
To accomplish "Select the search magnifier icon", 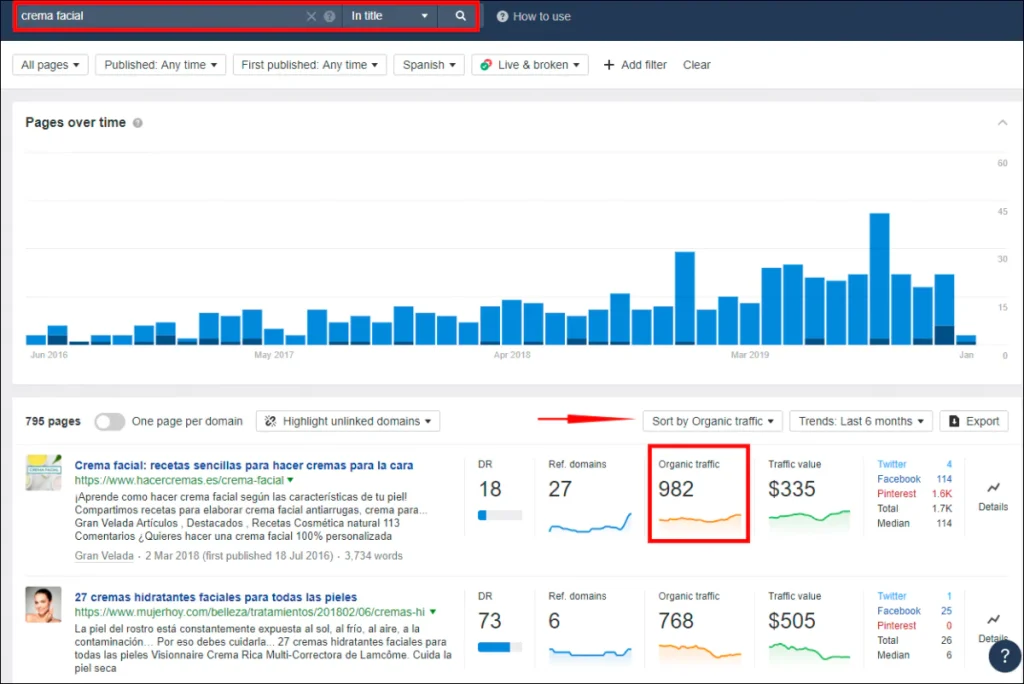I will click(459, 17).
